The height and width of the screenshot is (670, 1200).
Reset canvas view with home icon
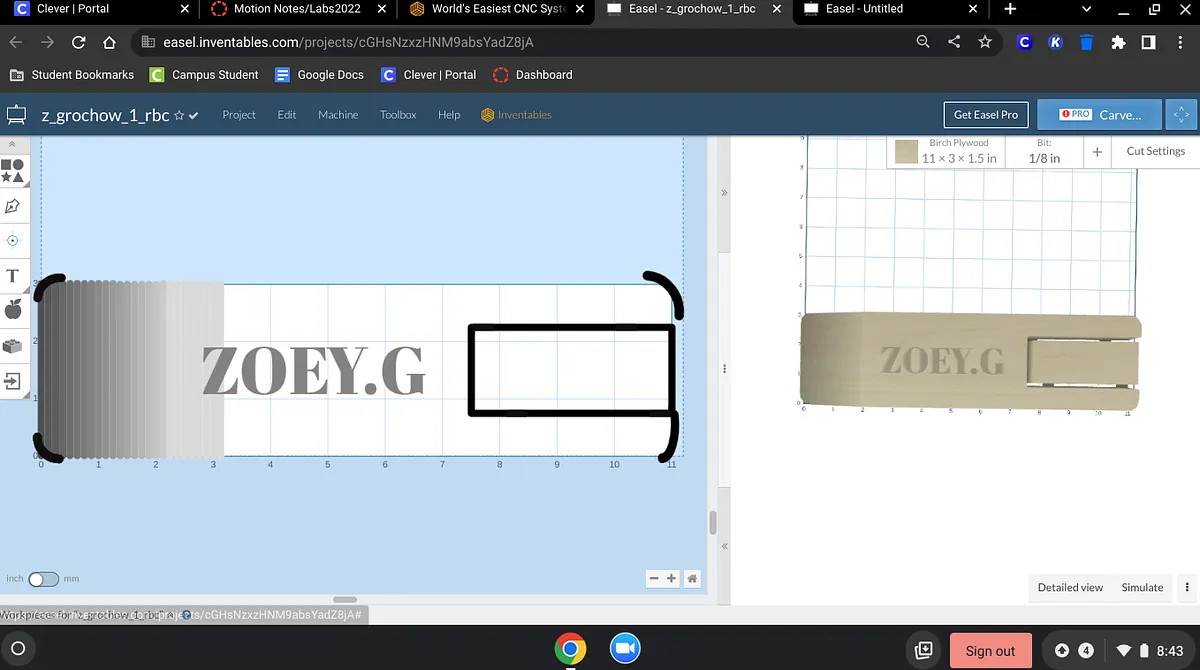[x=692, y=578]
